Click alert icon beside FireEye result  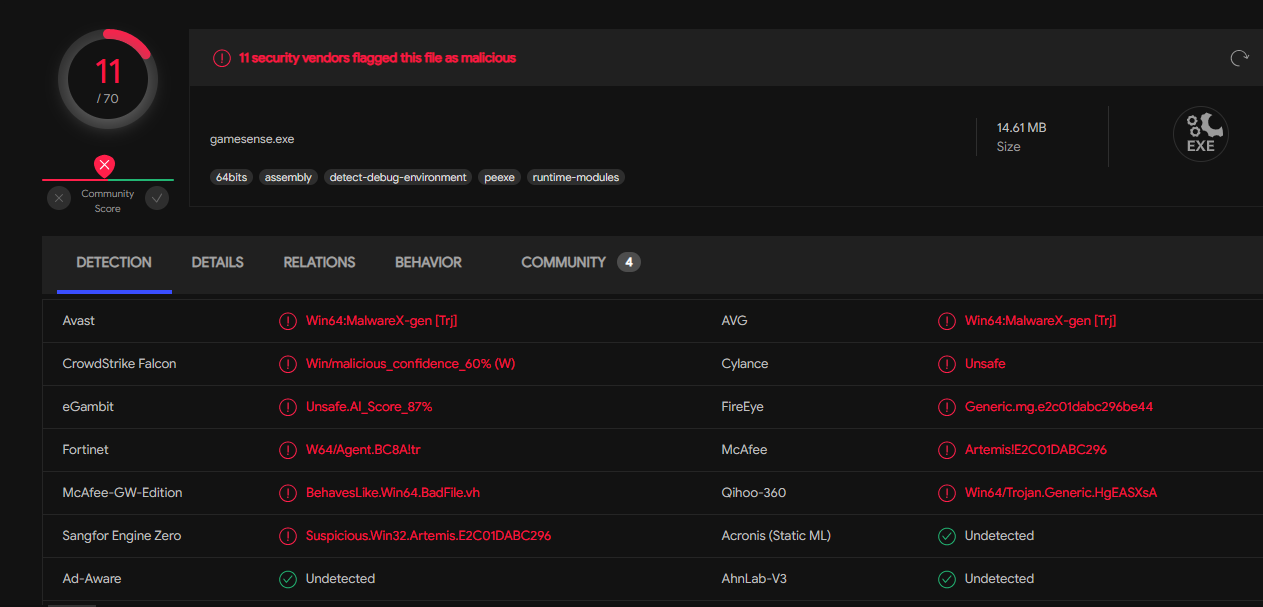point(947,407)
